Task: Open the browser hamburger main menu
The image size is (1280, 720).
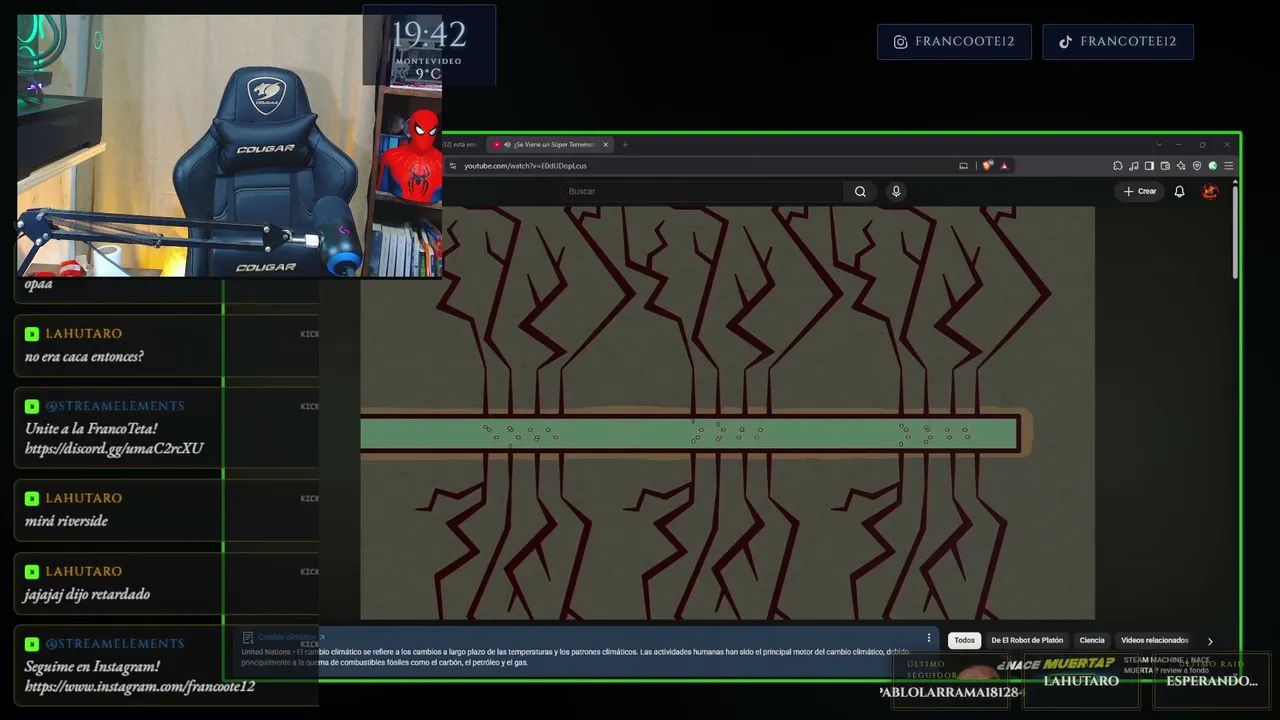Action: 1229,166
